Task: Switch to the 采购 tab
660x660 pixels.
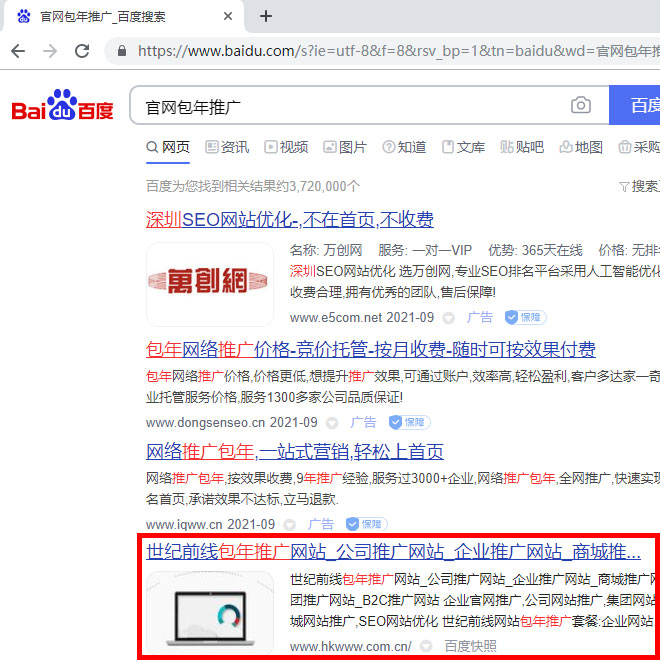Action: (x=639, y=147)
